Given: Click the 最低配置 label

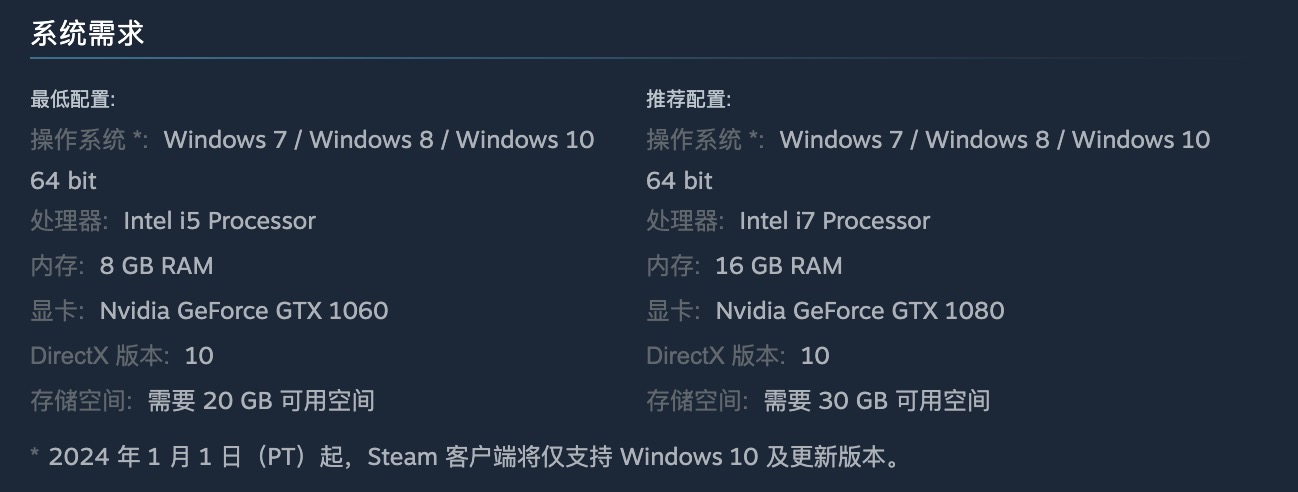Looking at the screenshot, I should [73, 99].
